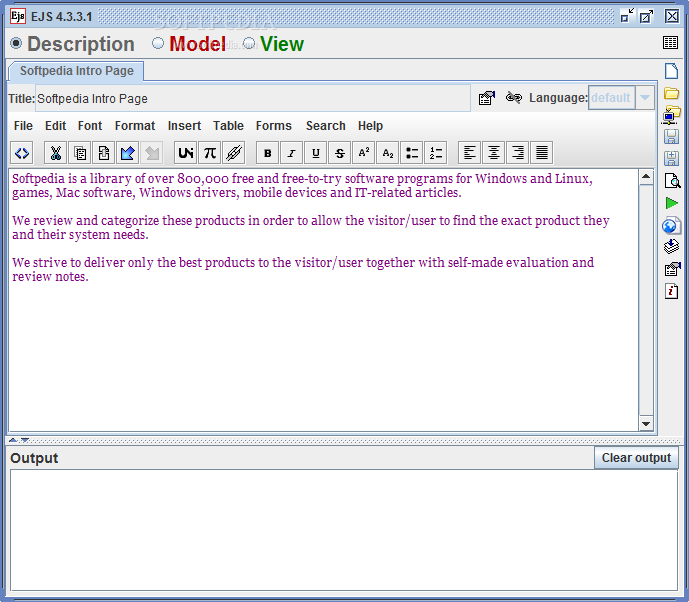
Task: Apply strikethrough using the S icon
Action: (340, 153)
